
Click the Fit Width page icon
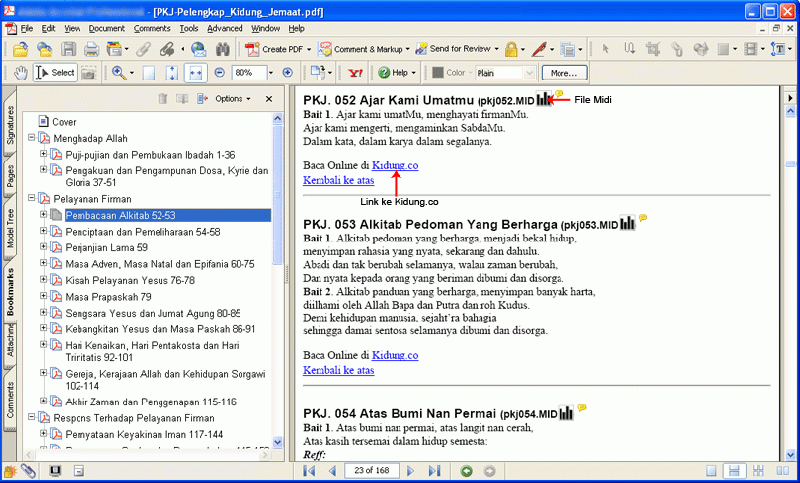tap(196, 73)
